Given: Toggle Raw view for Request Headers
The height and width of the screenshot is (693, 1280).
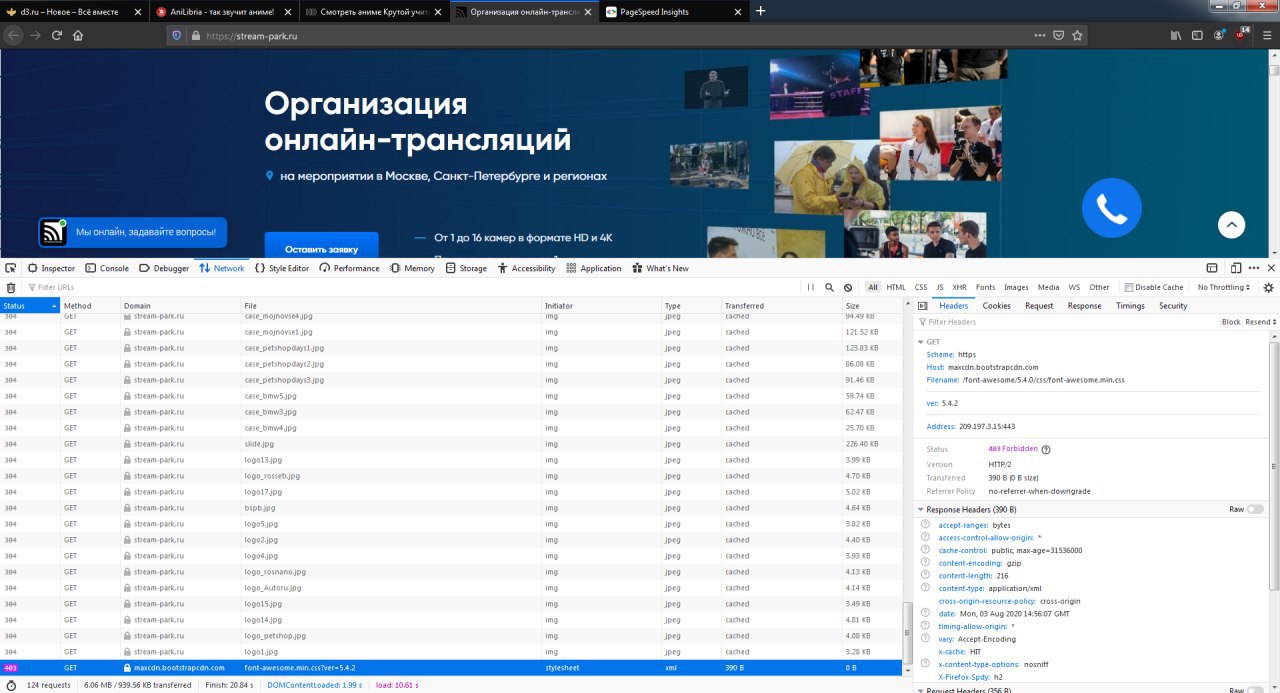Looking at the screenshot, I should 1255,690.
